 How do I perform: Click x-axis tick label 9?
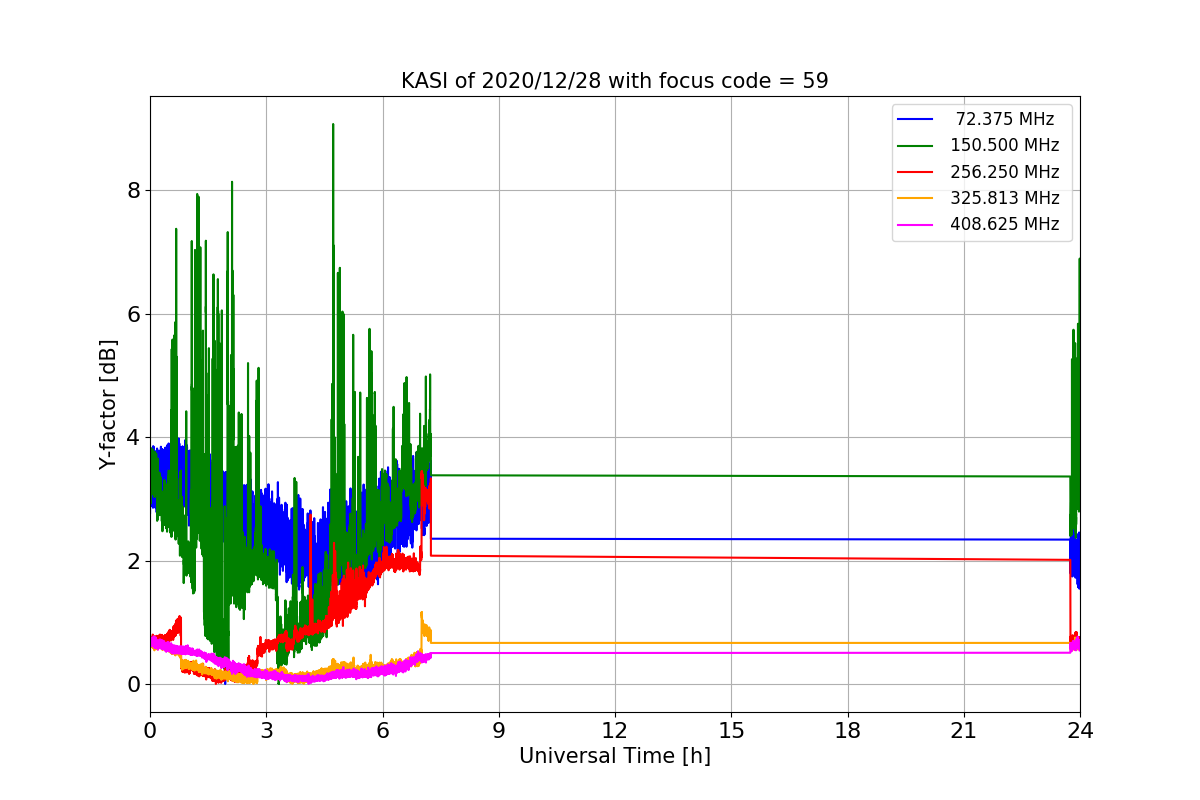pyautogui.click(x=499, y=731)
